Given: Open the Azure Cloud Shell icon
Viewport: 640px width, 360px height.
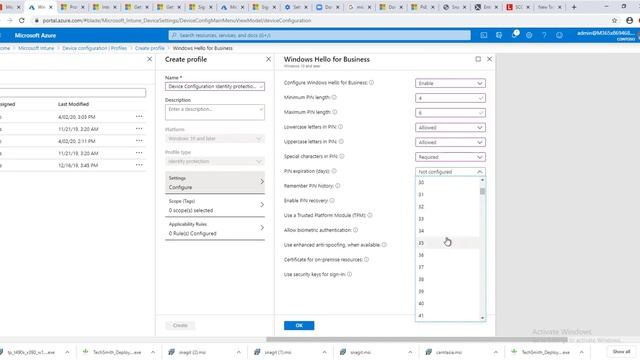Looking at the screenshot, I should pos(484,36).
